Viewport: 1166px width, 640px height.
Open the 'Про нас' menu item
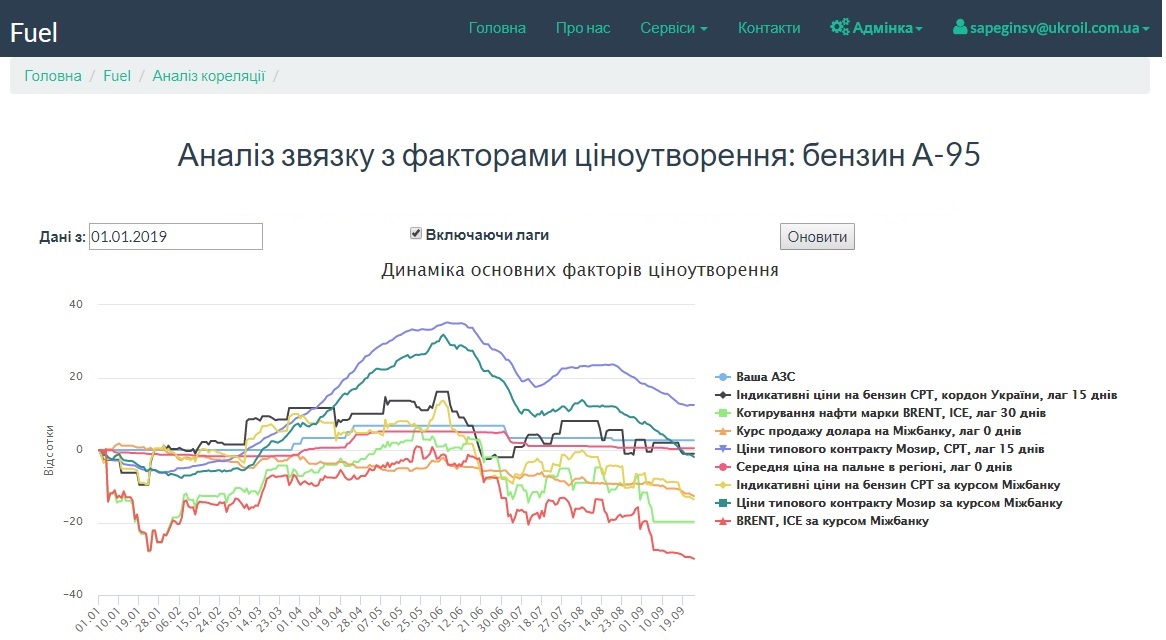583,28
